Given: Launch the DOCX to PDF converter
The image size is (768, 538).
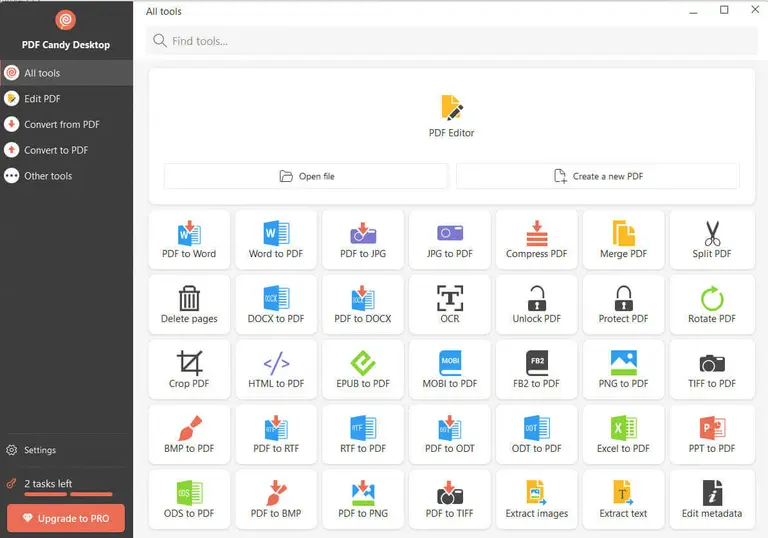Looking at the screenshot, I should coord(276,304).
